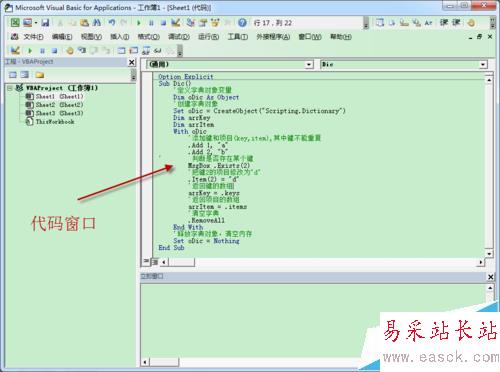Reset the project with standard toolbar stop
The image size is (500, 372).
tap(163, 23)
